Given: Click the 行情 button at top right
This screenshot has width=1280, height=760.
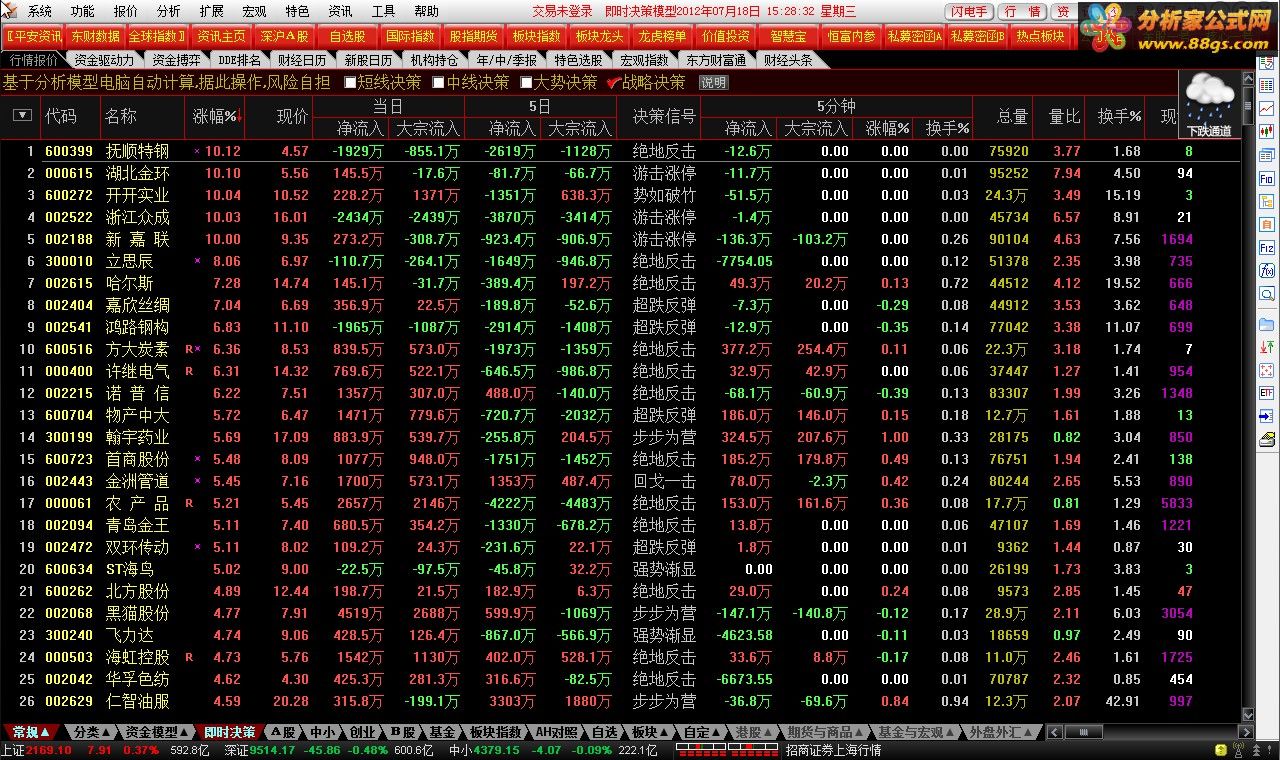Looking at the screenshot, I should point(1023,12).
